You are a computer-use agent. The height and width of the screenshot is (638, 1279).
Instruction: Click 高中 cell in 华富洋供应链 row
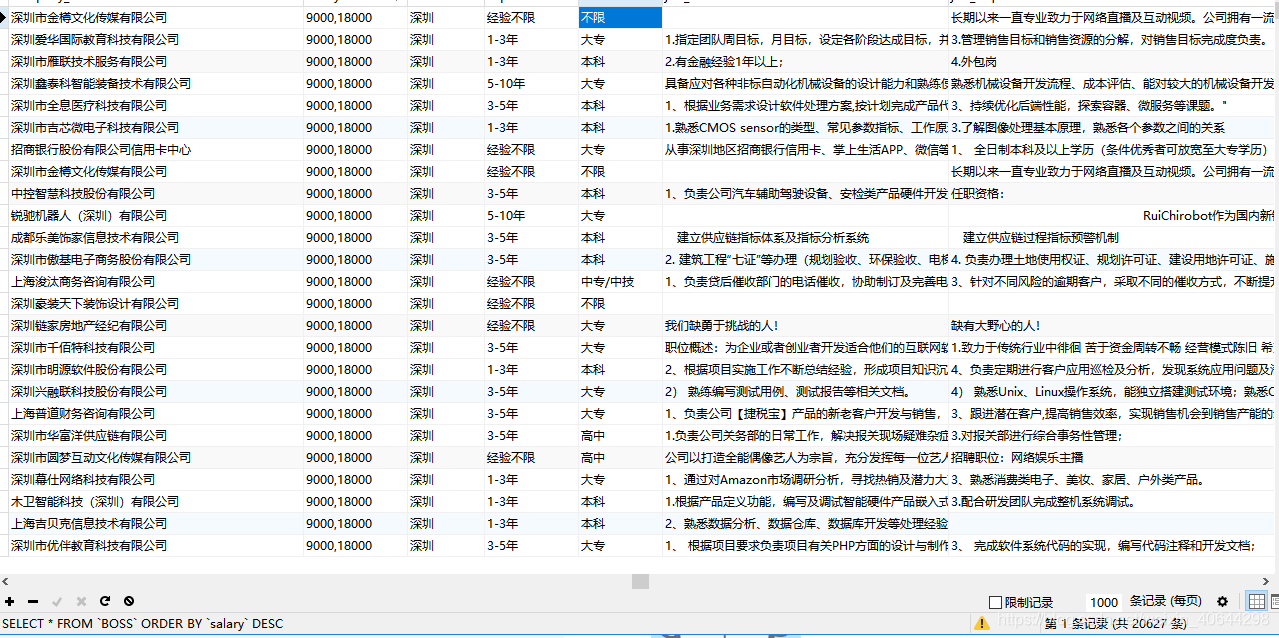620,435
